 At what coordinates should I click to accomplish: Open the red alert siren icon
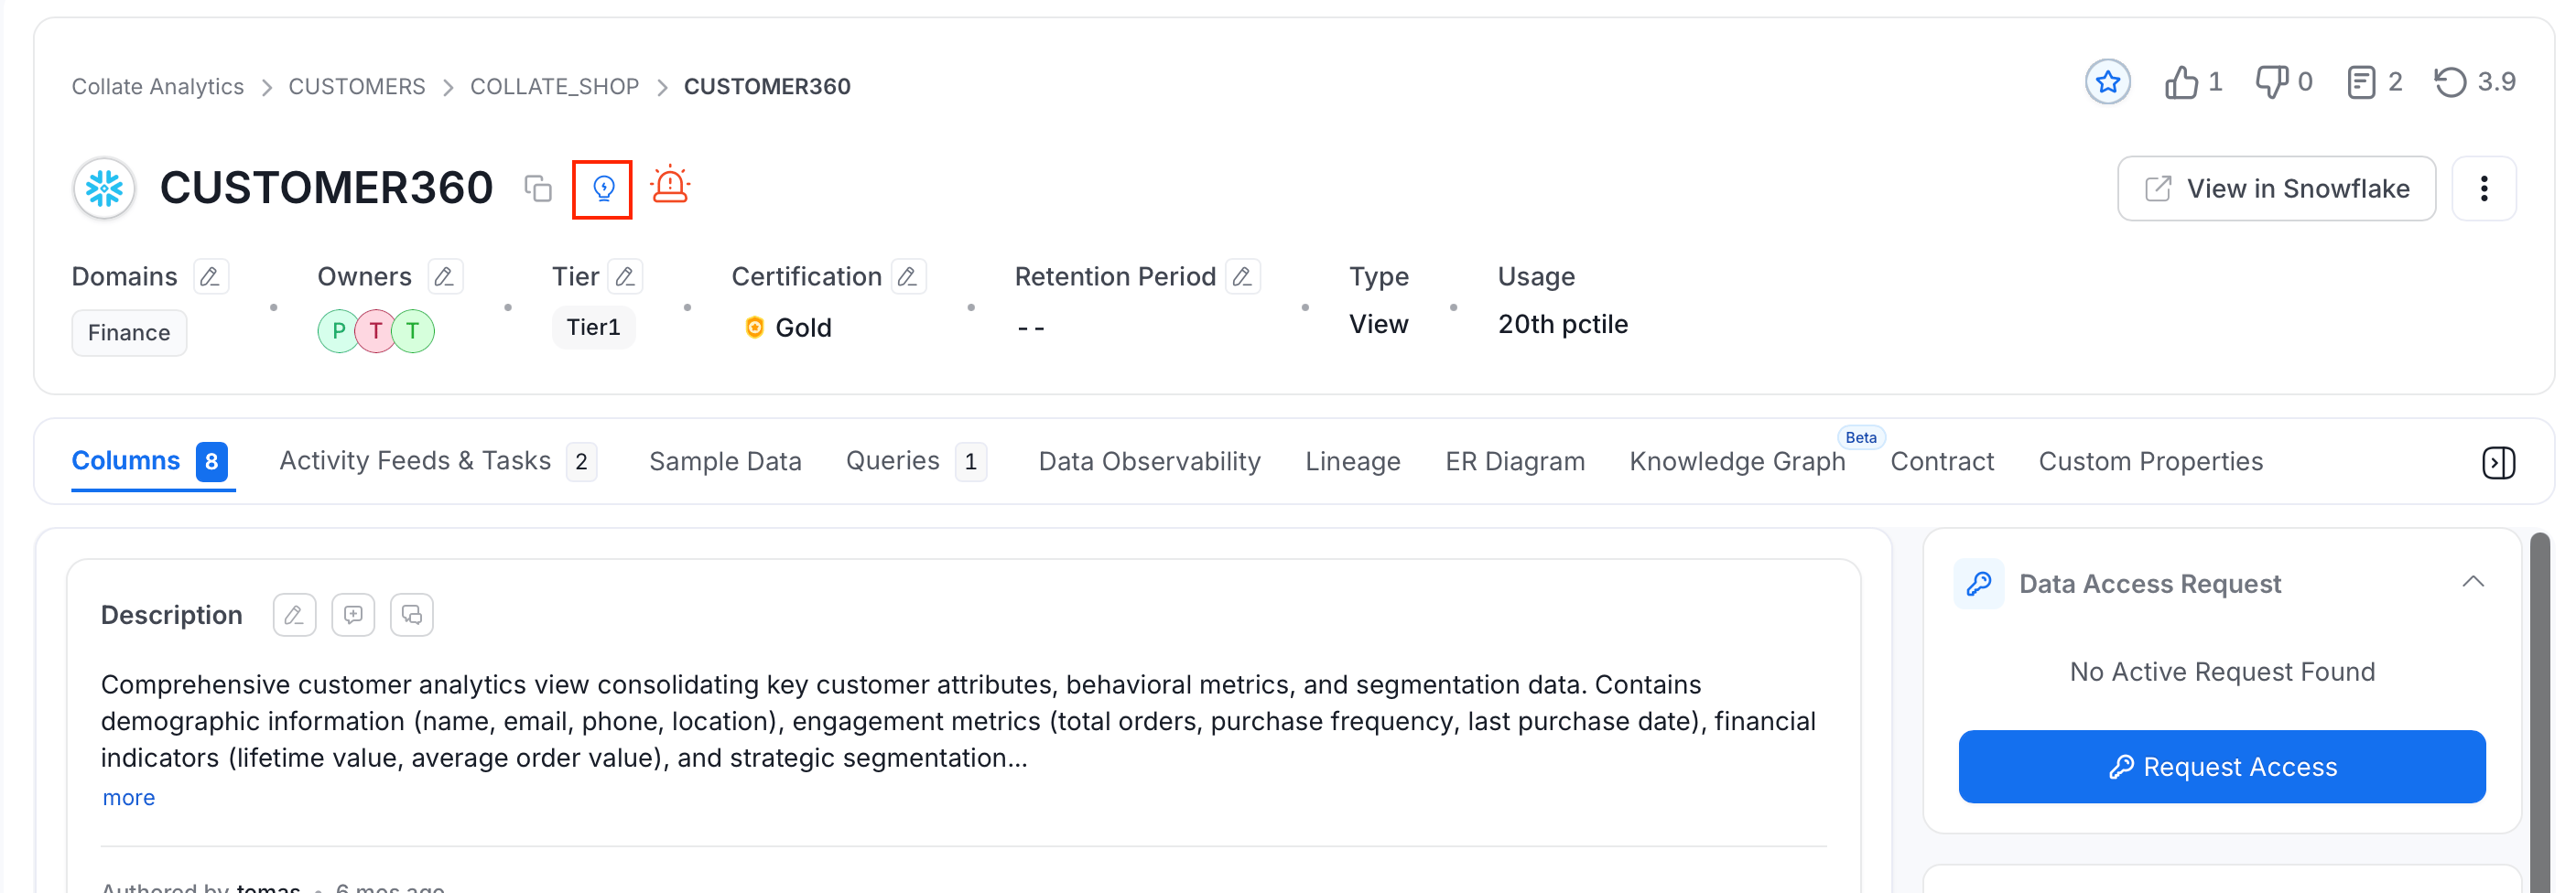670,186
